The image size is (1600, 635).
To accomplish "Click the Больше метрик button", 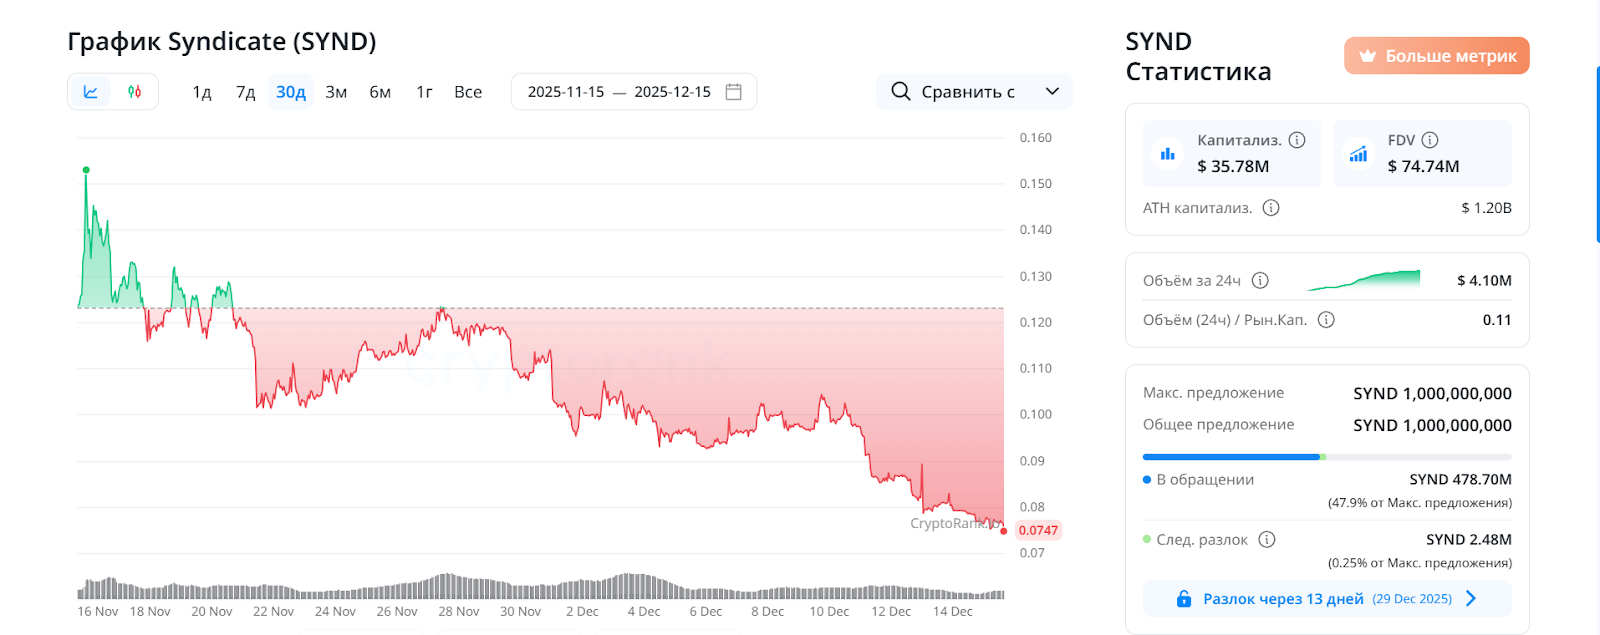I will tap(1436, 56).
